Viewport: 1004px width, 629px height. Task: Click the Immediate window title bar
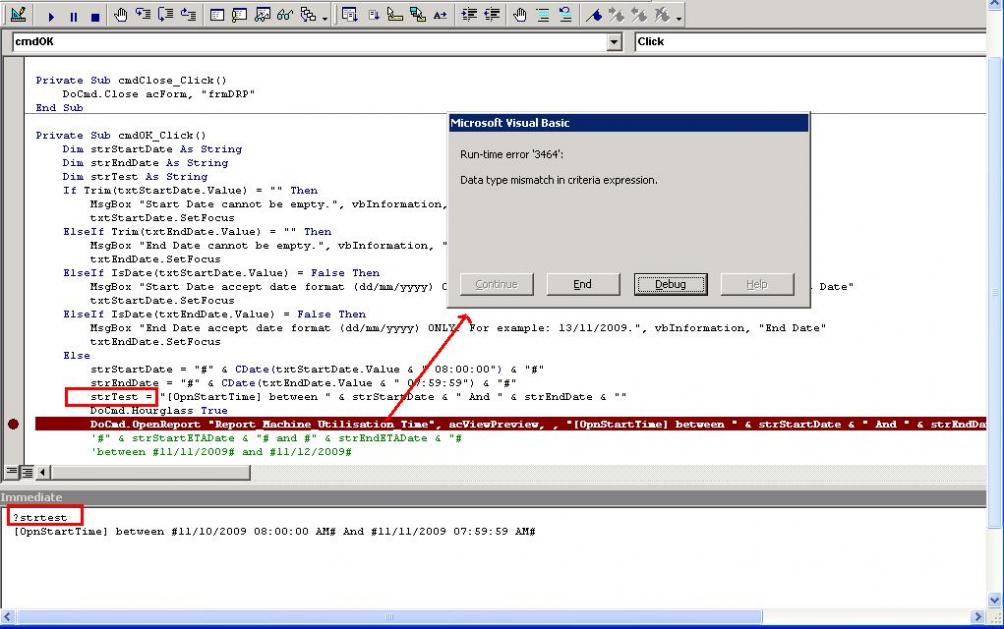pyautogui.click(x=493, y=498)
